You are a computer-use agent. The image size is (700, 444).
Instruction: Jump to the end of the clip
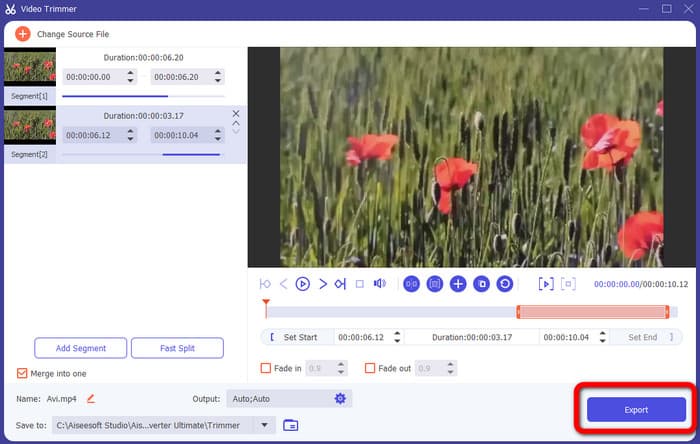340,284
